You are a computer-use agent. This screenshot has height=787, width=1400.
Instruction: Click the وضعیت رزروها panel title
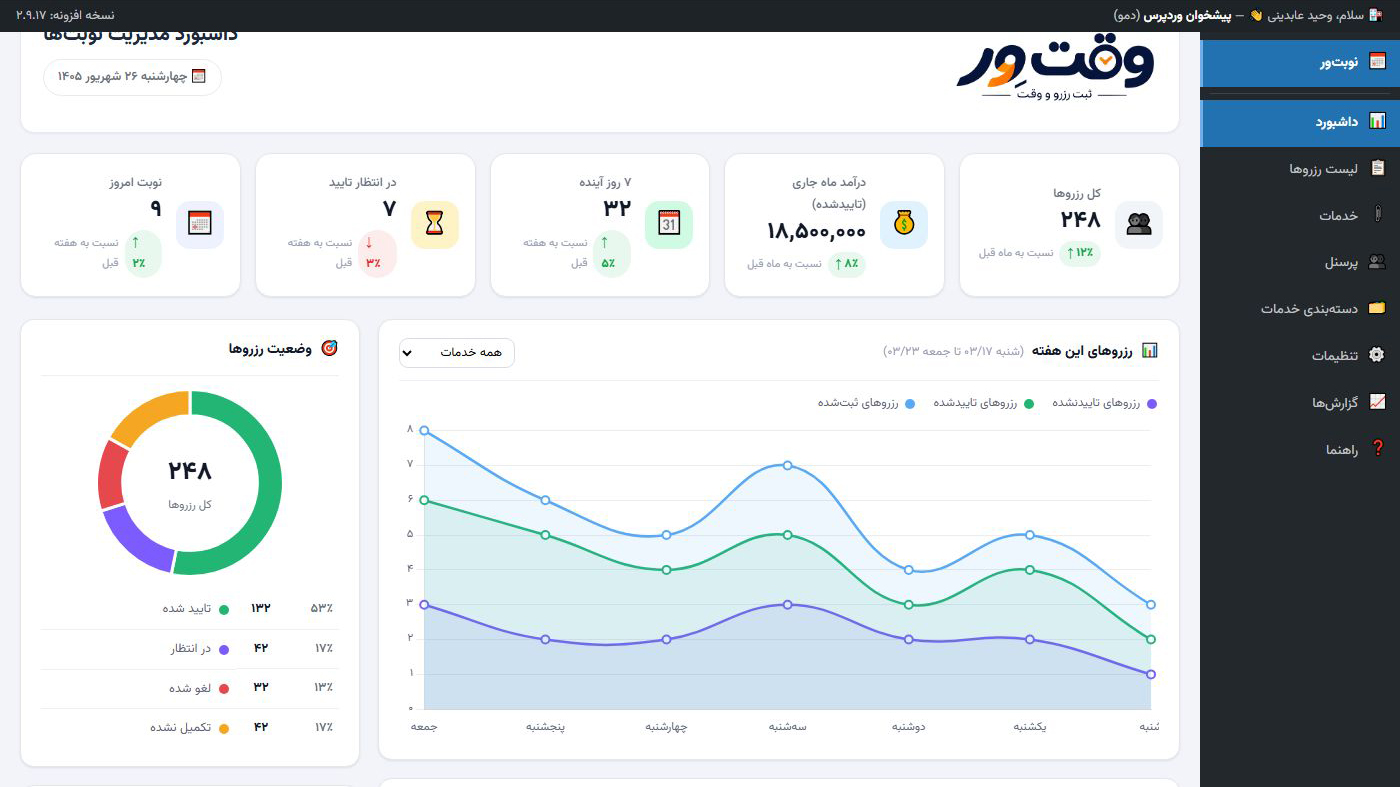coord(270,349)
